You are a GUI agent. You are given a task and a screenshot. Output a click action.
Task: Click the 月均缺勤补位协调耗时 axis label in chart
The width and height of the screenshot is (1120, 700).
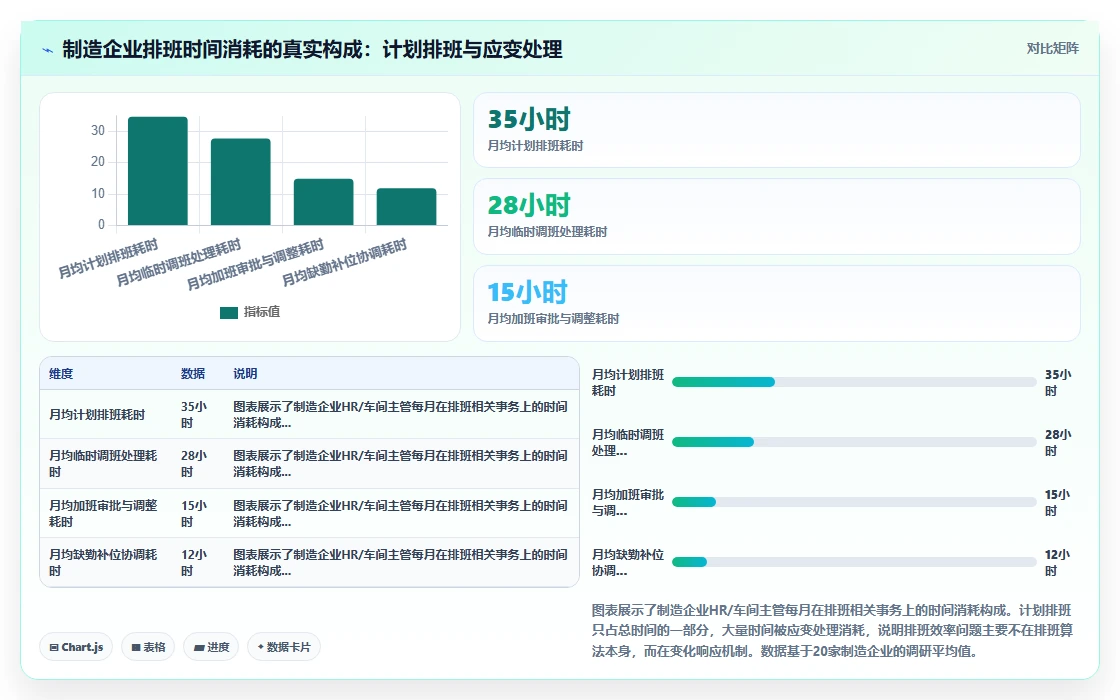pyautogui.click(x=344, y=262)
